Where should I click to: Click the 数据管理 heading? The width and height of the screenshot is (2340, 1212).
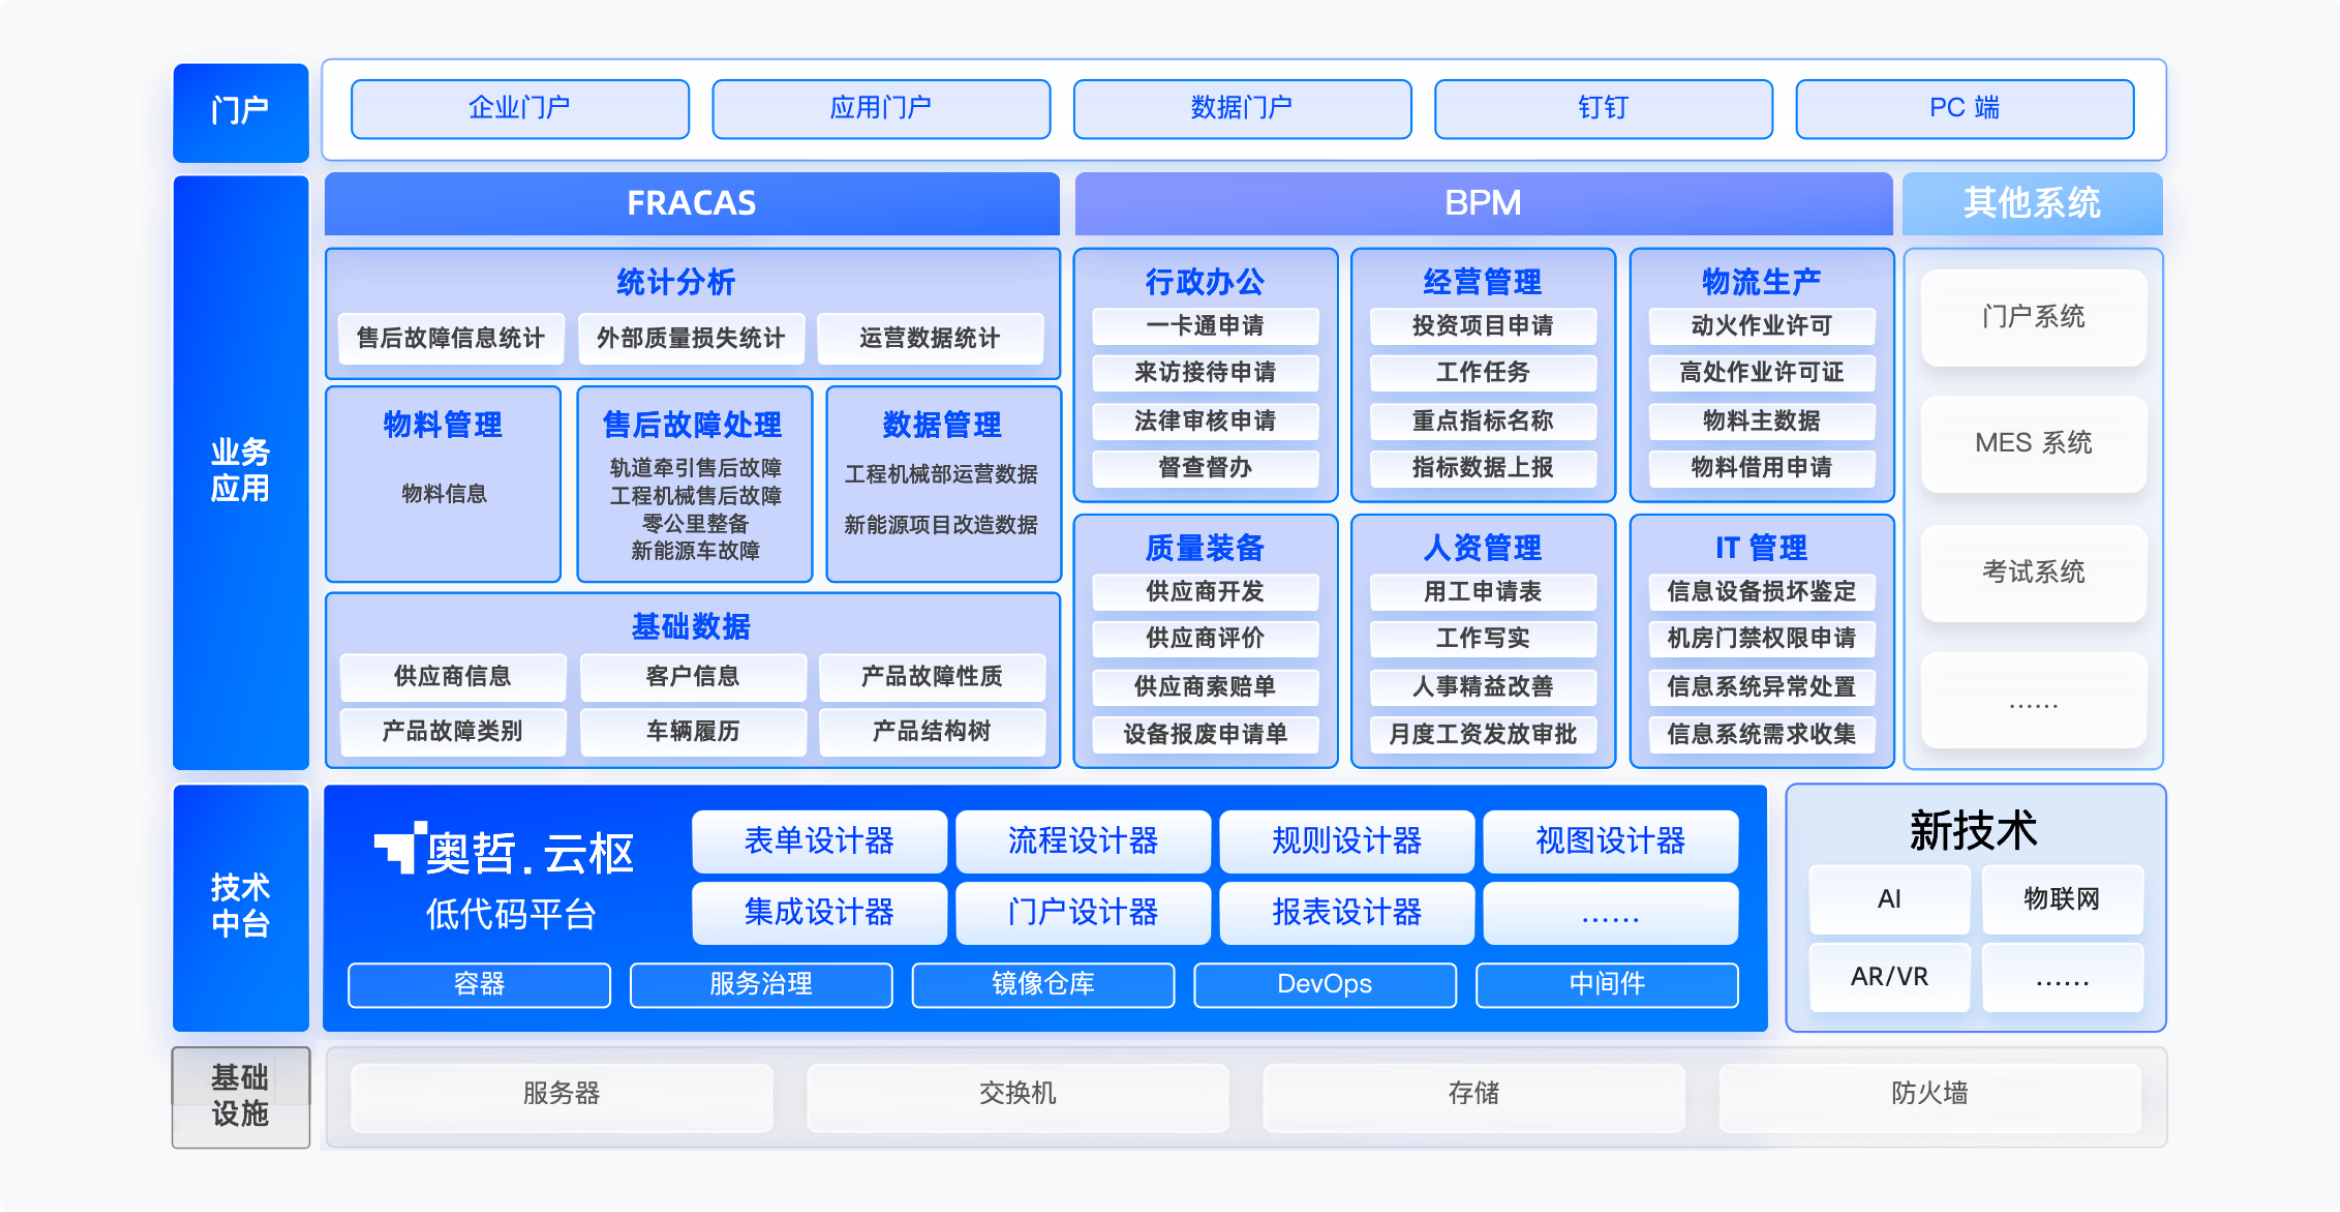pyautogui.click(x=941, y=425)
